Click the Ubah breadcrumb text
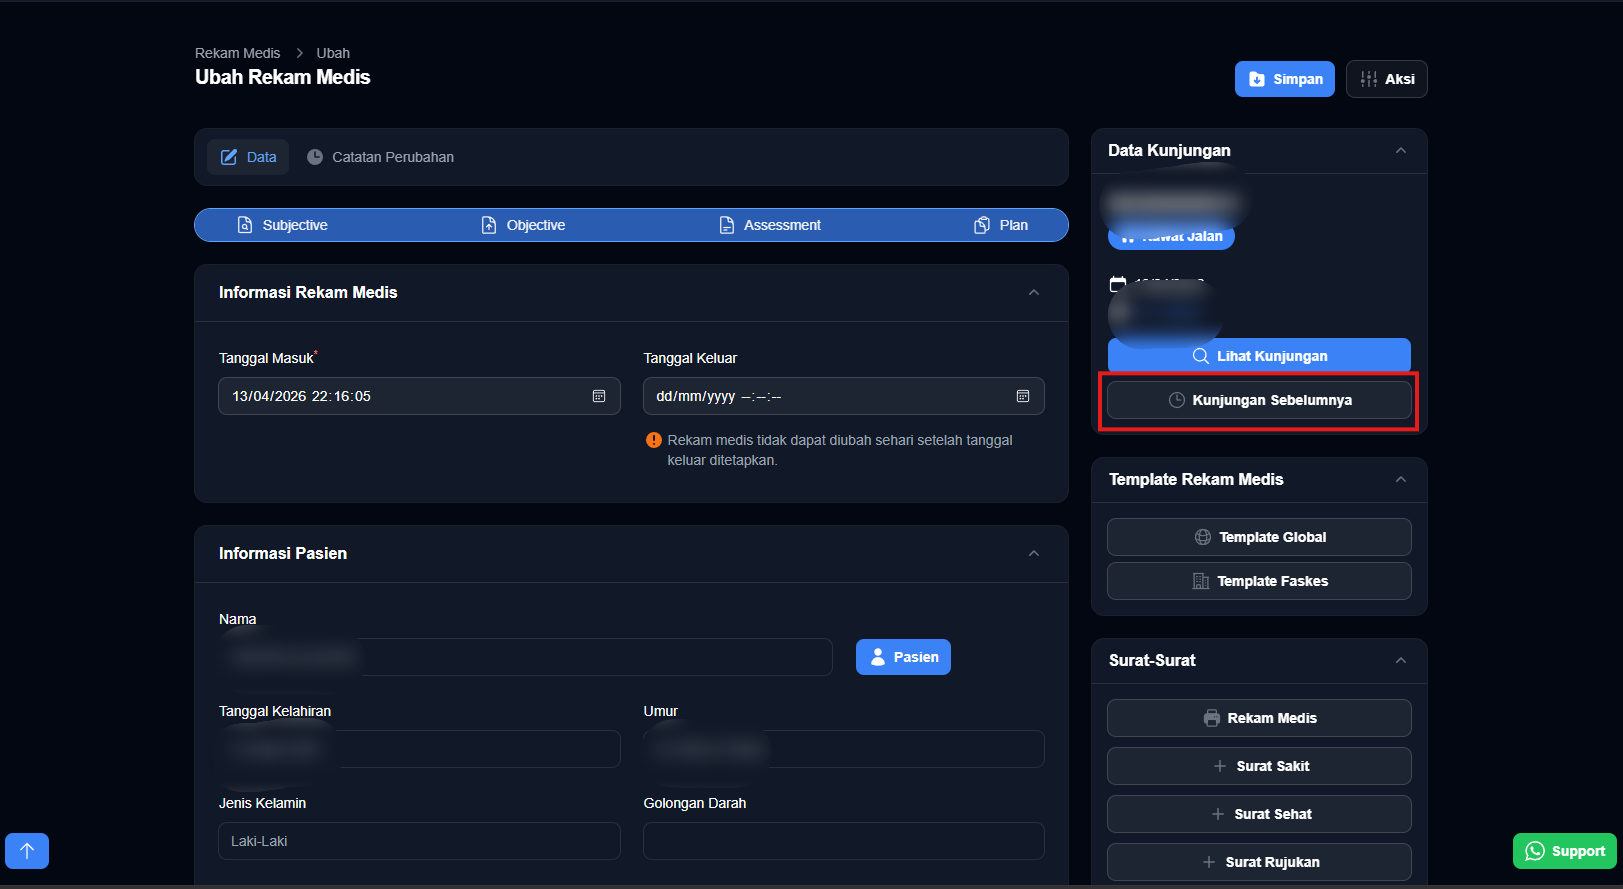Image resolution: width=1623 pixels, height=889 pixels. tap(333, 53)
